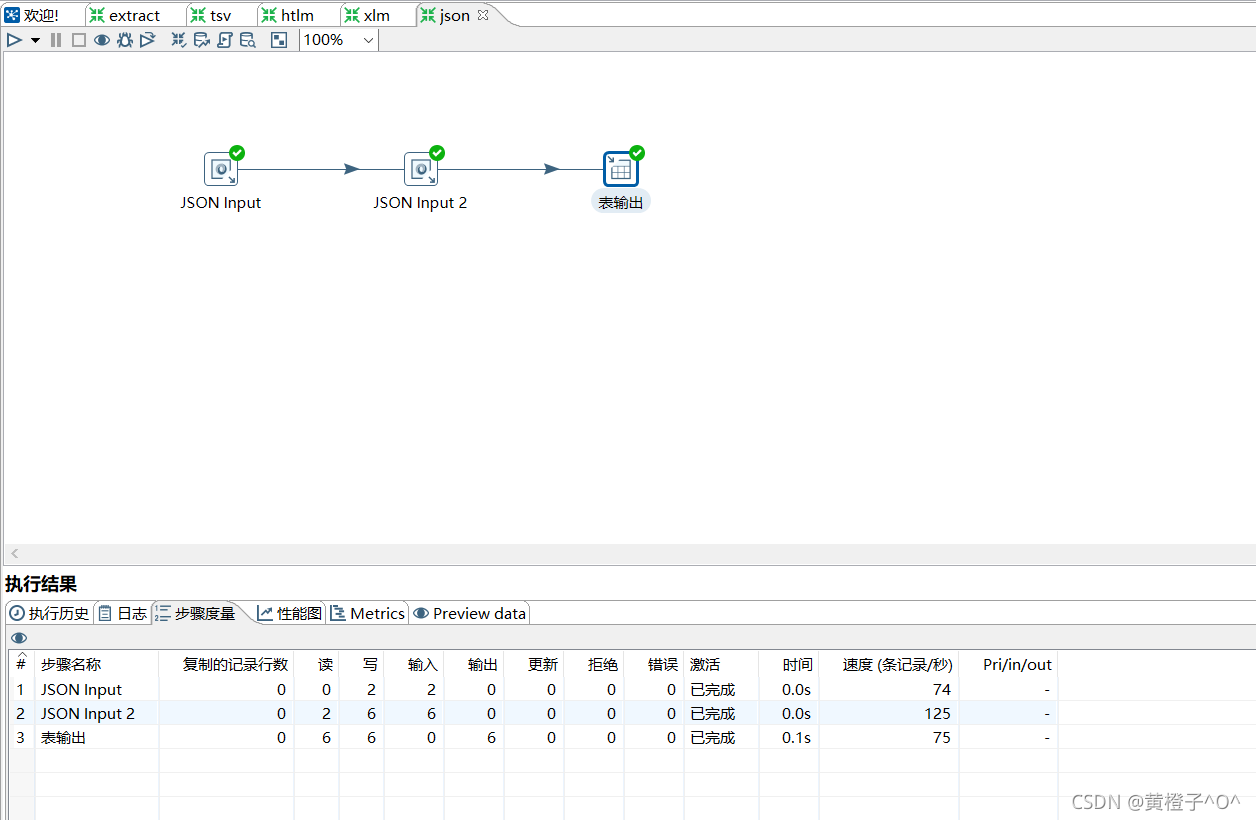Verify the transformation icon
1256x820 pixels.
pyautogui.click(x=179, y=40)
